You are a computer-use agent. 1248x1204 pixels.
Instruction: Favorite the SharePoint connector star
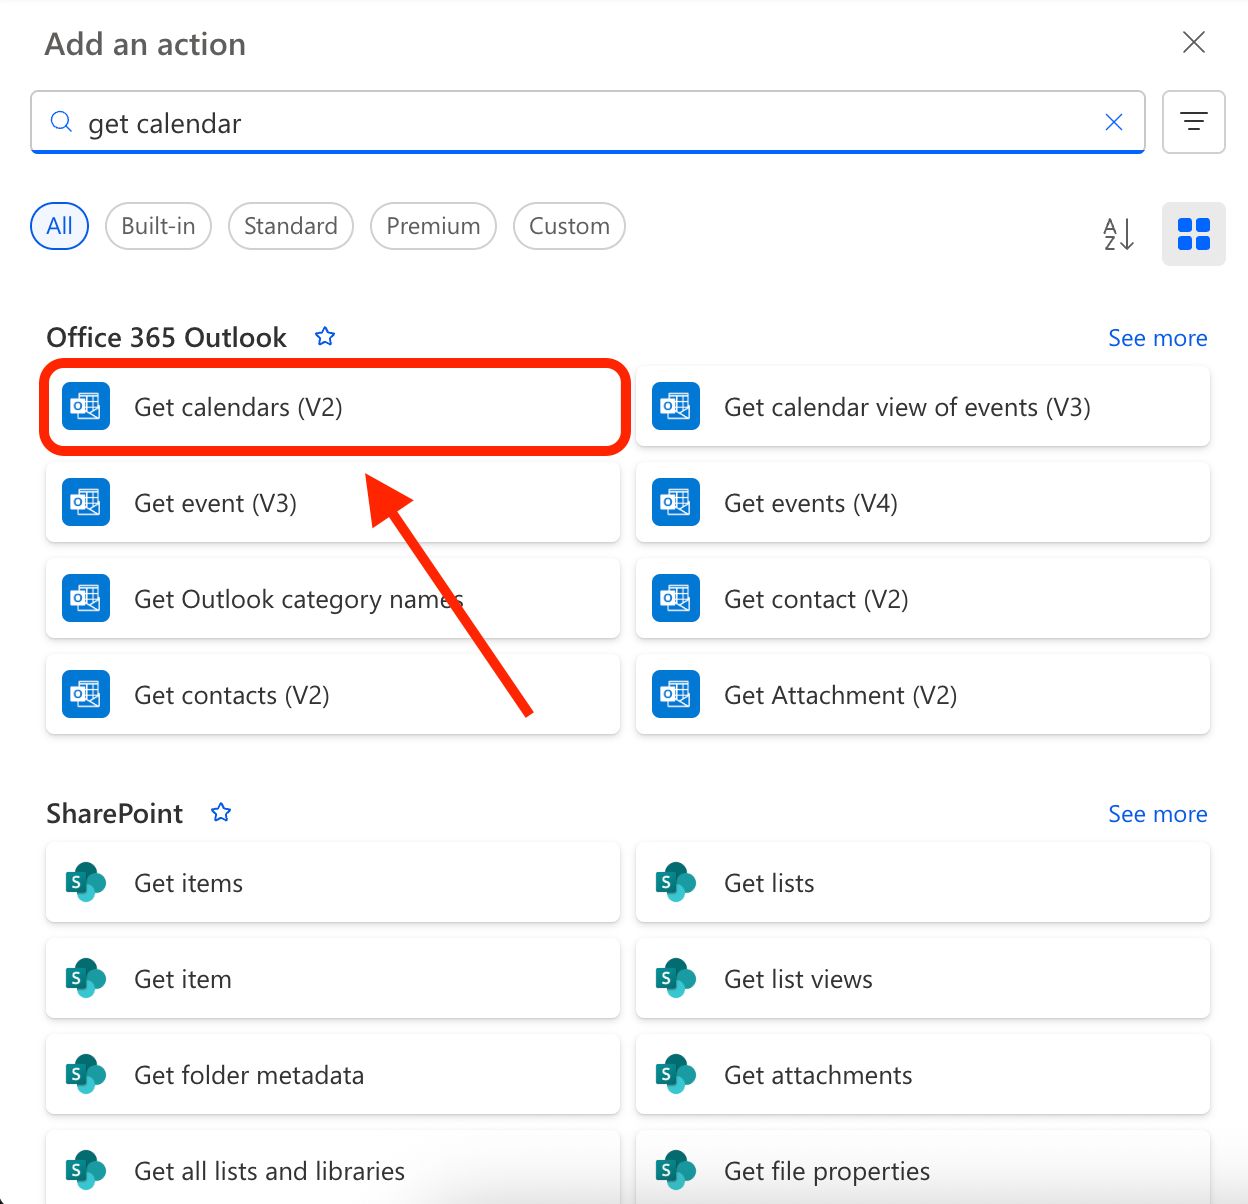(x=221, y=812)
